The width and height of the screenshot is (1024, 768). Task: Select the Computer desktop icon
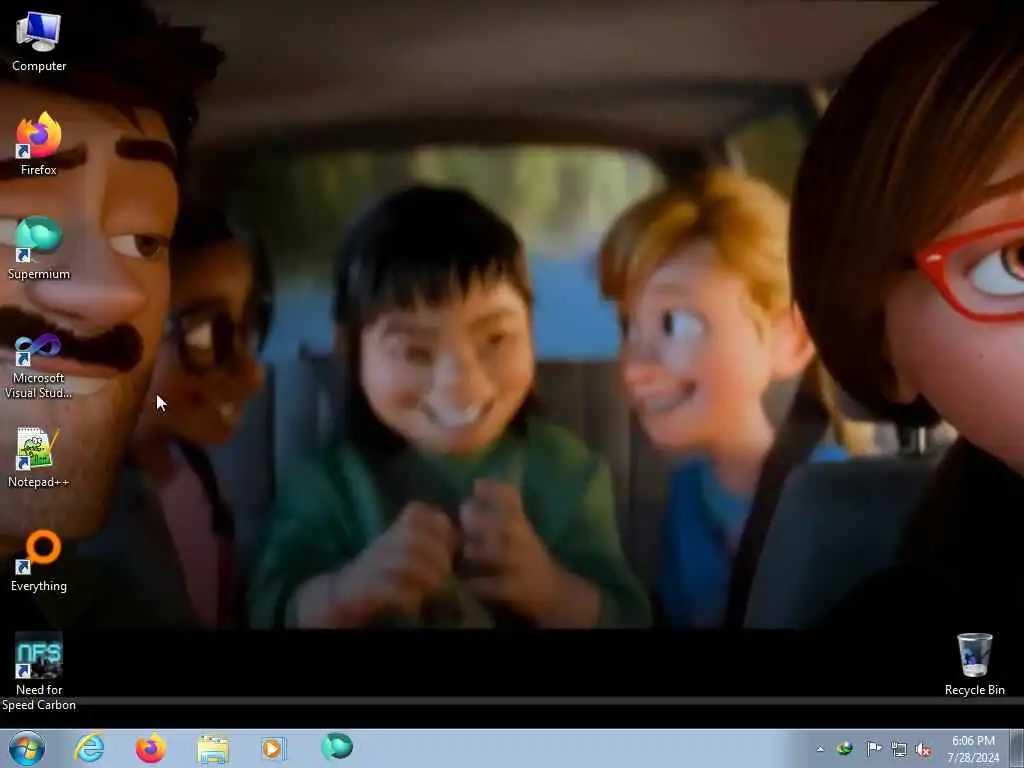coord(39,42)
